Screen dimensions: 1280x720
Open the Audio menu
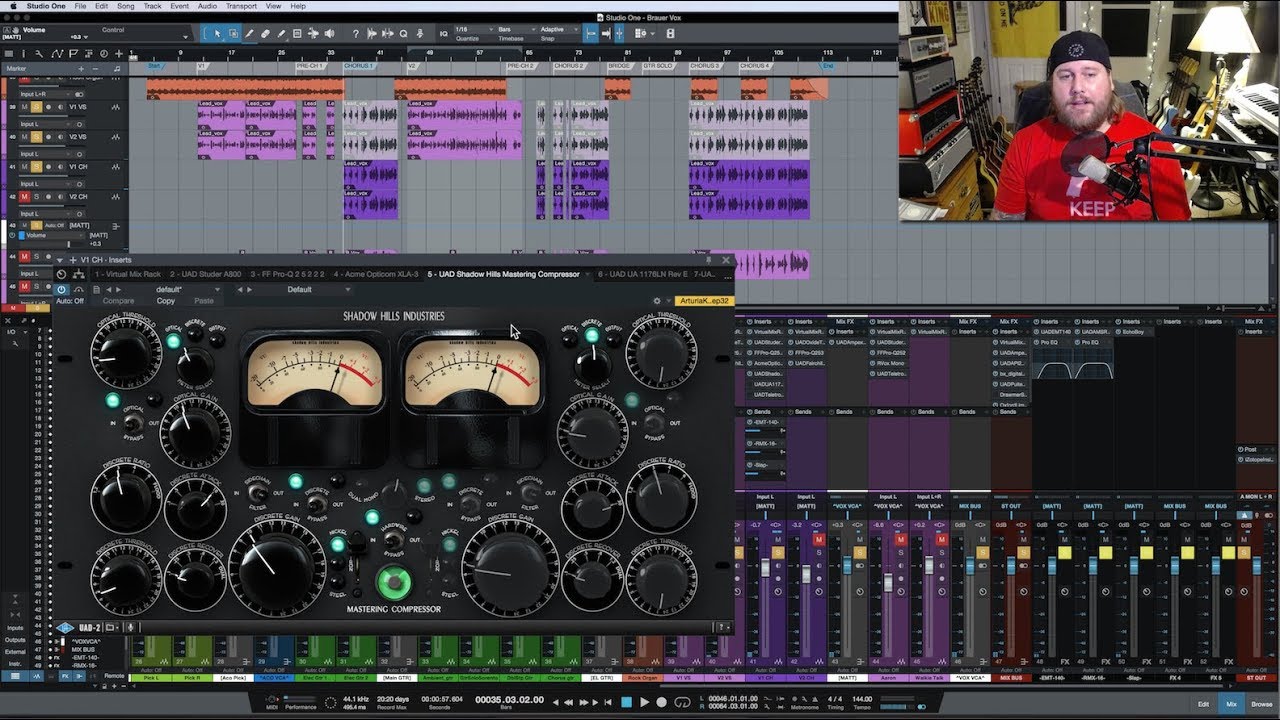[x=207, y=6]
